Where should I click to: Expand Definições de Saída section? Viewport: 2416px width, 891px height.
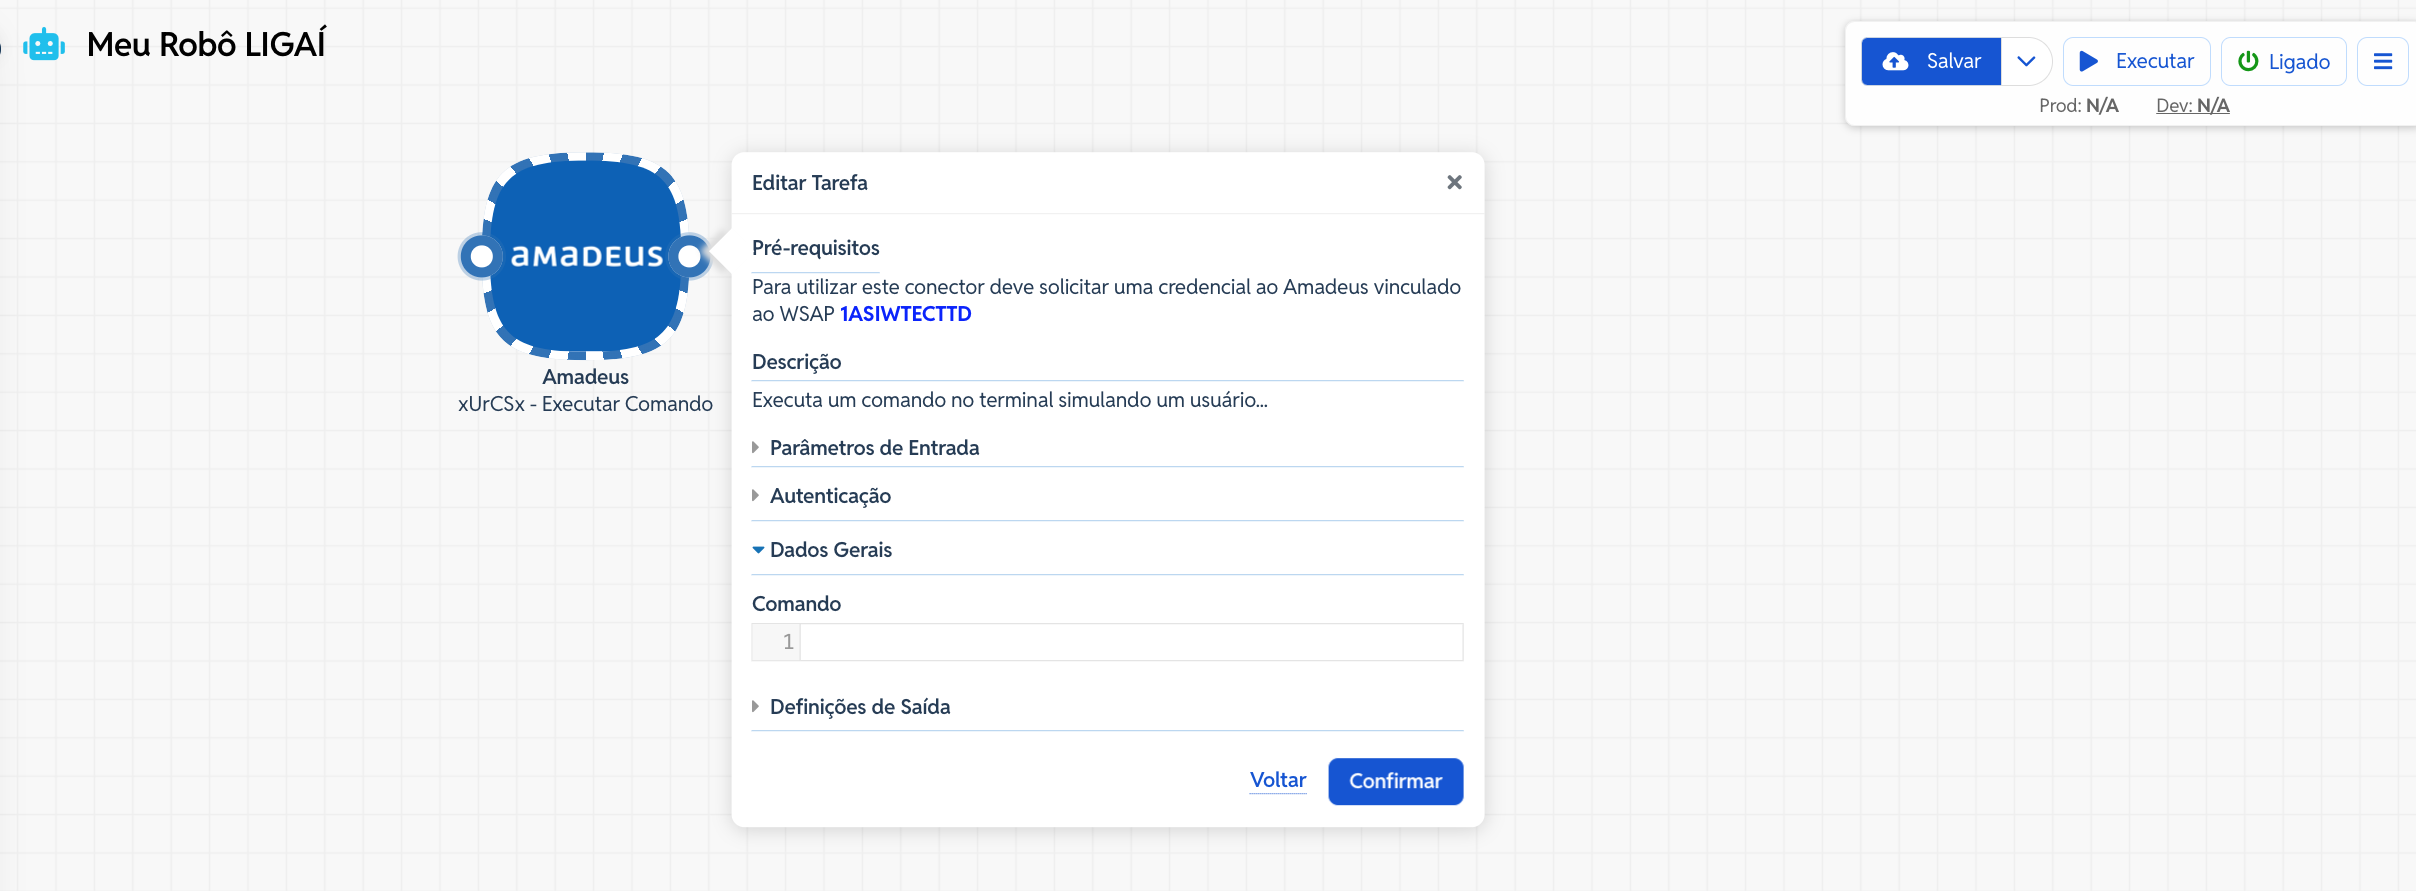coord(1107,707)
